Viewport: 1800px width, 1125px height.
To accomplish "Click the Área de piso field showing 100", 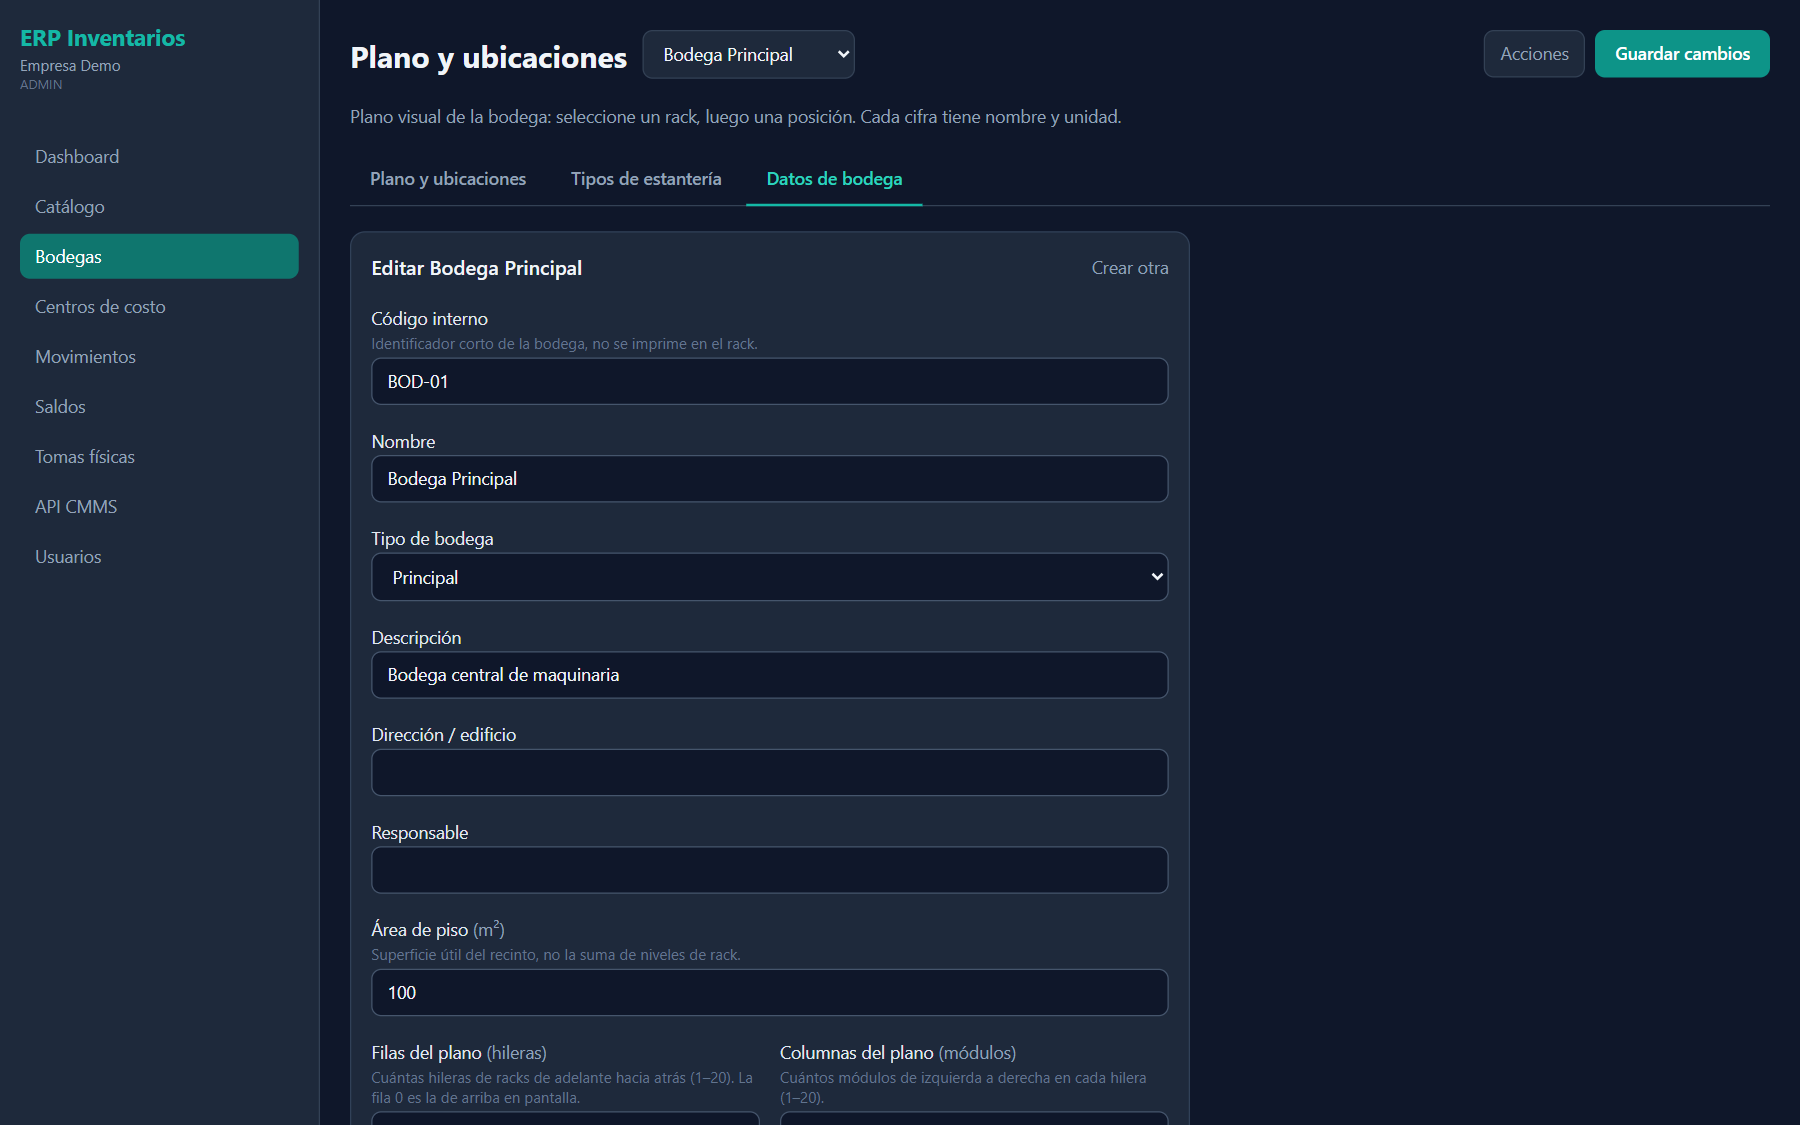I will 769,993.
